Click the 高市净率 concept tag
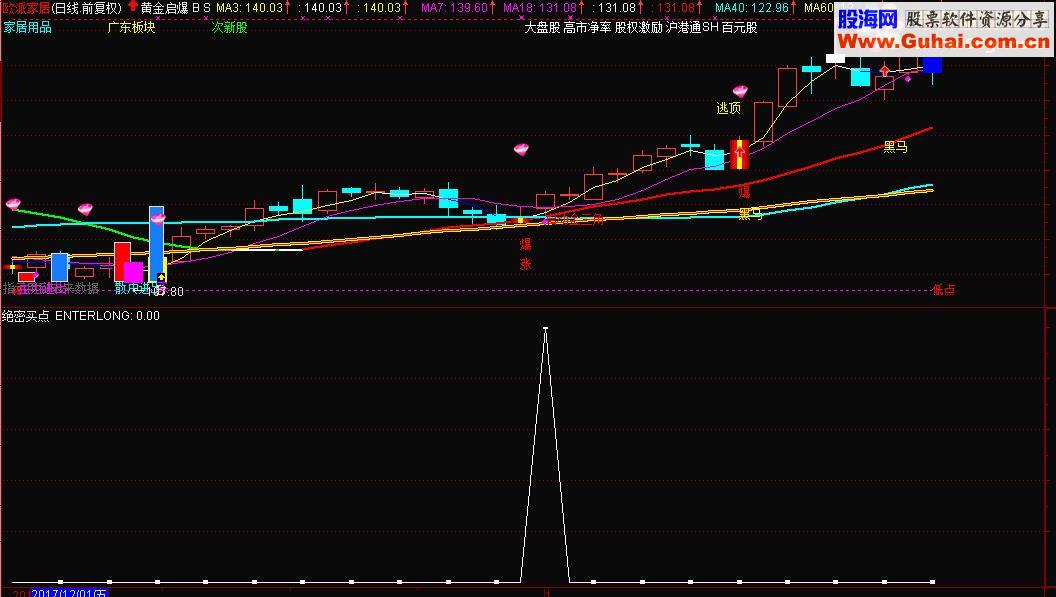Image resolution: width=1056 pixels, height=597 pixels. (587, 28)
